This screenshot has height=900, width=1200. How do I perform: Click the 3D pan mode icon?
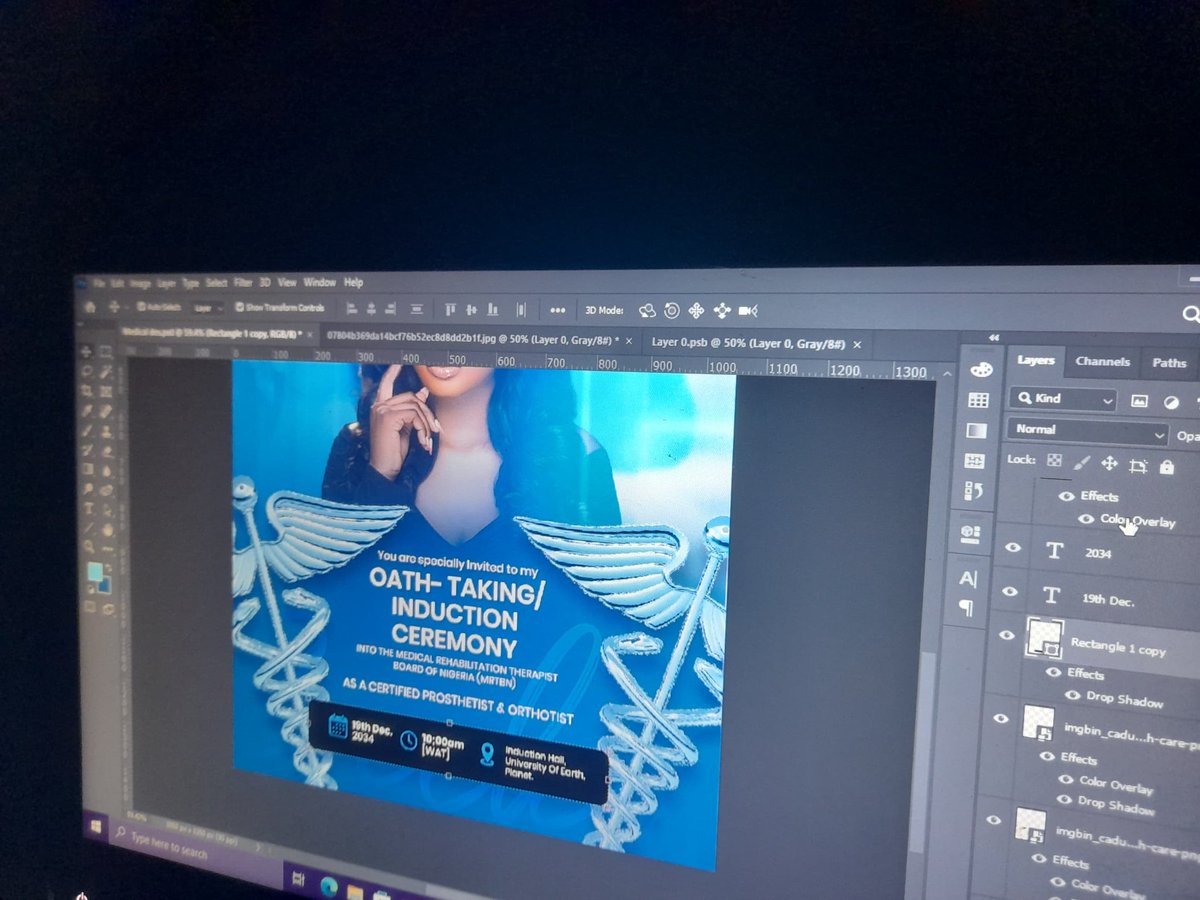tap(696, 311)
